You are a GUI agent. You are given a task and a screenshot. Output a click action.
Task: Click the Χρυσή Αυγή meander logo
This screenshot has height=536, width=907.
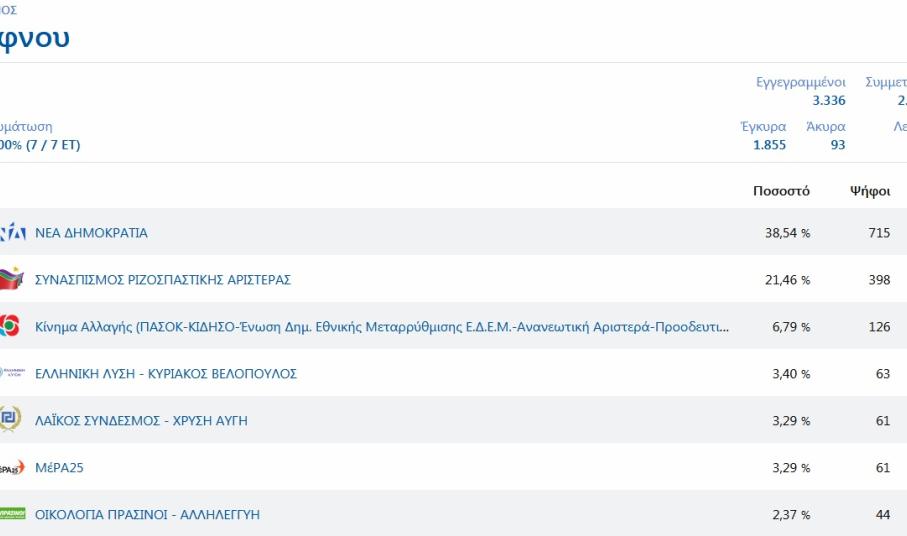10,421
